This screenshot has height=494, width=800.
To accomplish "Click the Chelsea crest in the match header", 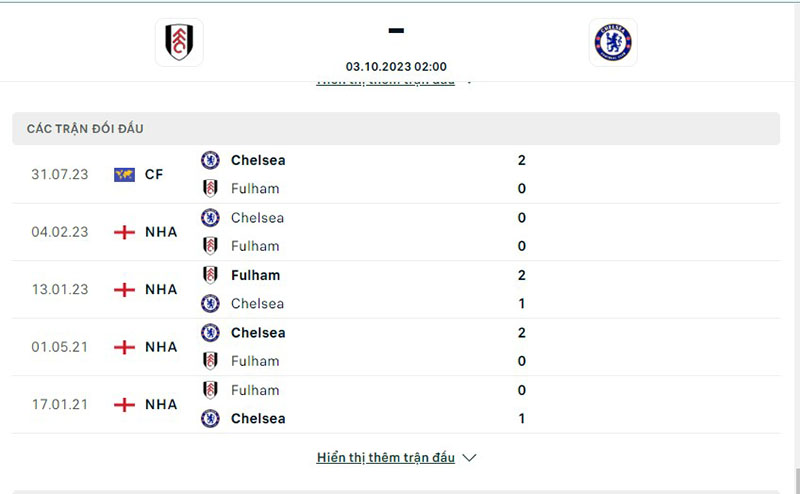I will click(612, 42).
